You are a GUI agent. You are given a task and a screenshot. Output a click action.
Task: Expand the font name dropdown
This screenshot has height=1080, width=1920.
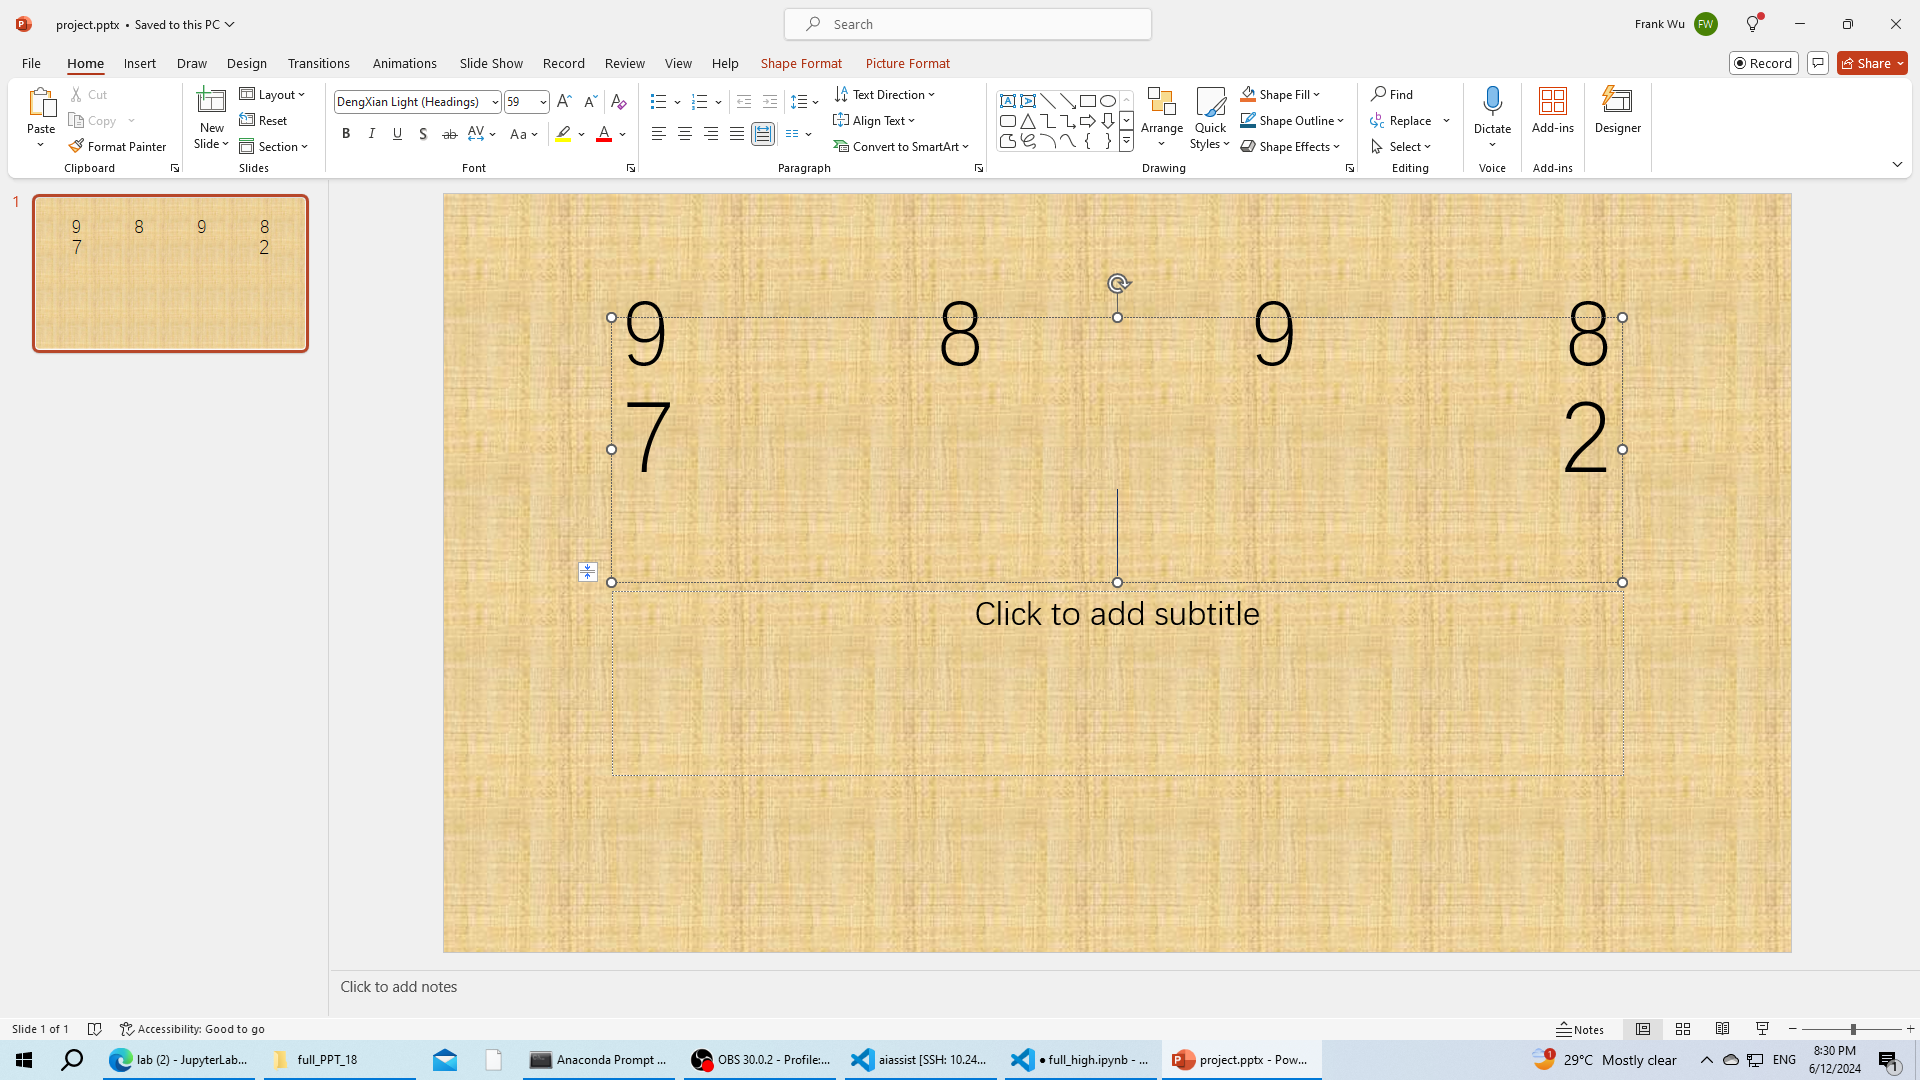pos(494,102)
